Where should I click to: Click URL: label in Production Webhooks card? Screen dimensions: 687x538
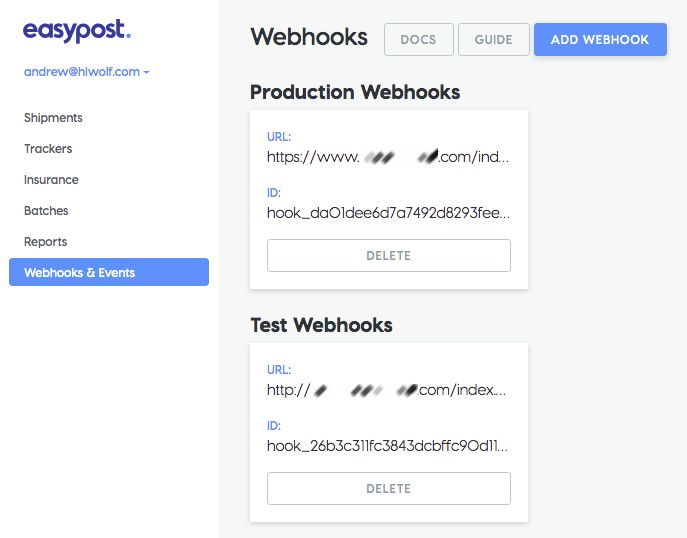click(279, 137)
